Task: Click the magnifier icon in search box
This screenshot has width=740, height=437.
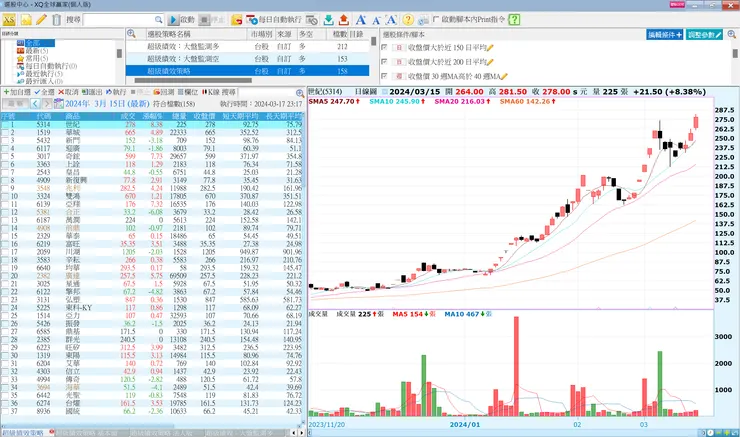Action: point(159,20)
